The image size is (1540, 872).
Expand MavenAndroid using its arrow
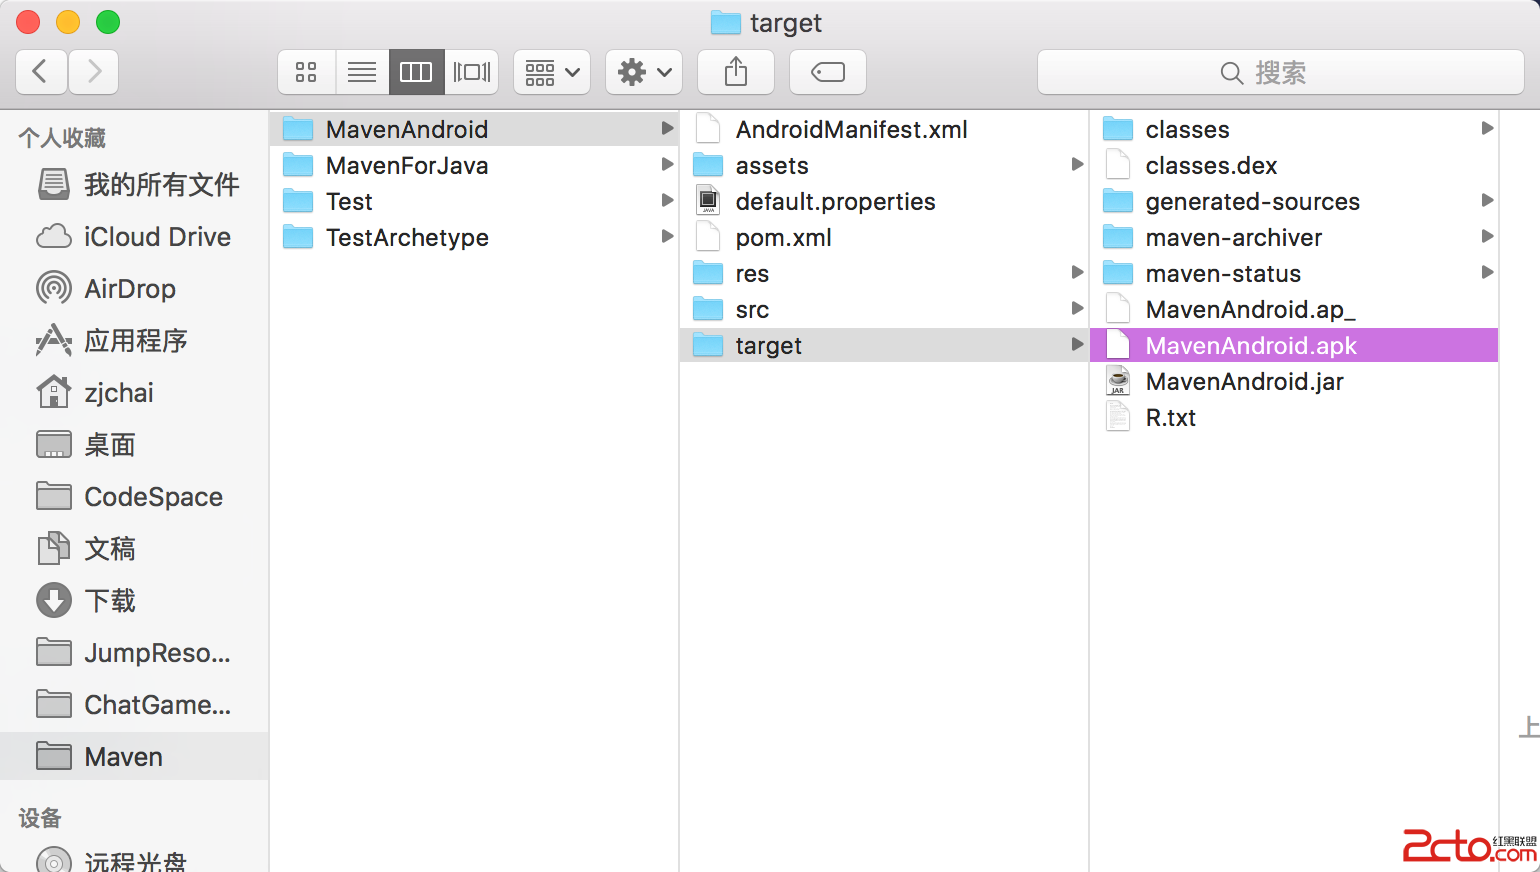point(667,128)
